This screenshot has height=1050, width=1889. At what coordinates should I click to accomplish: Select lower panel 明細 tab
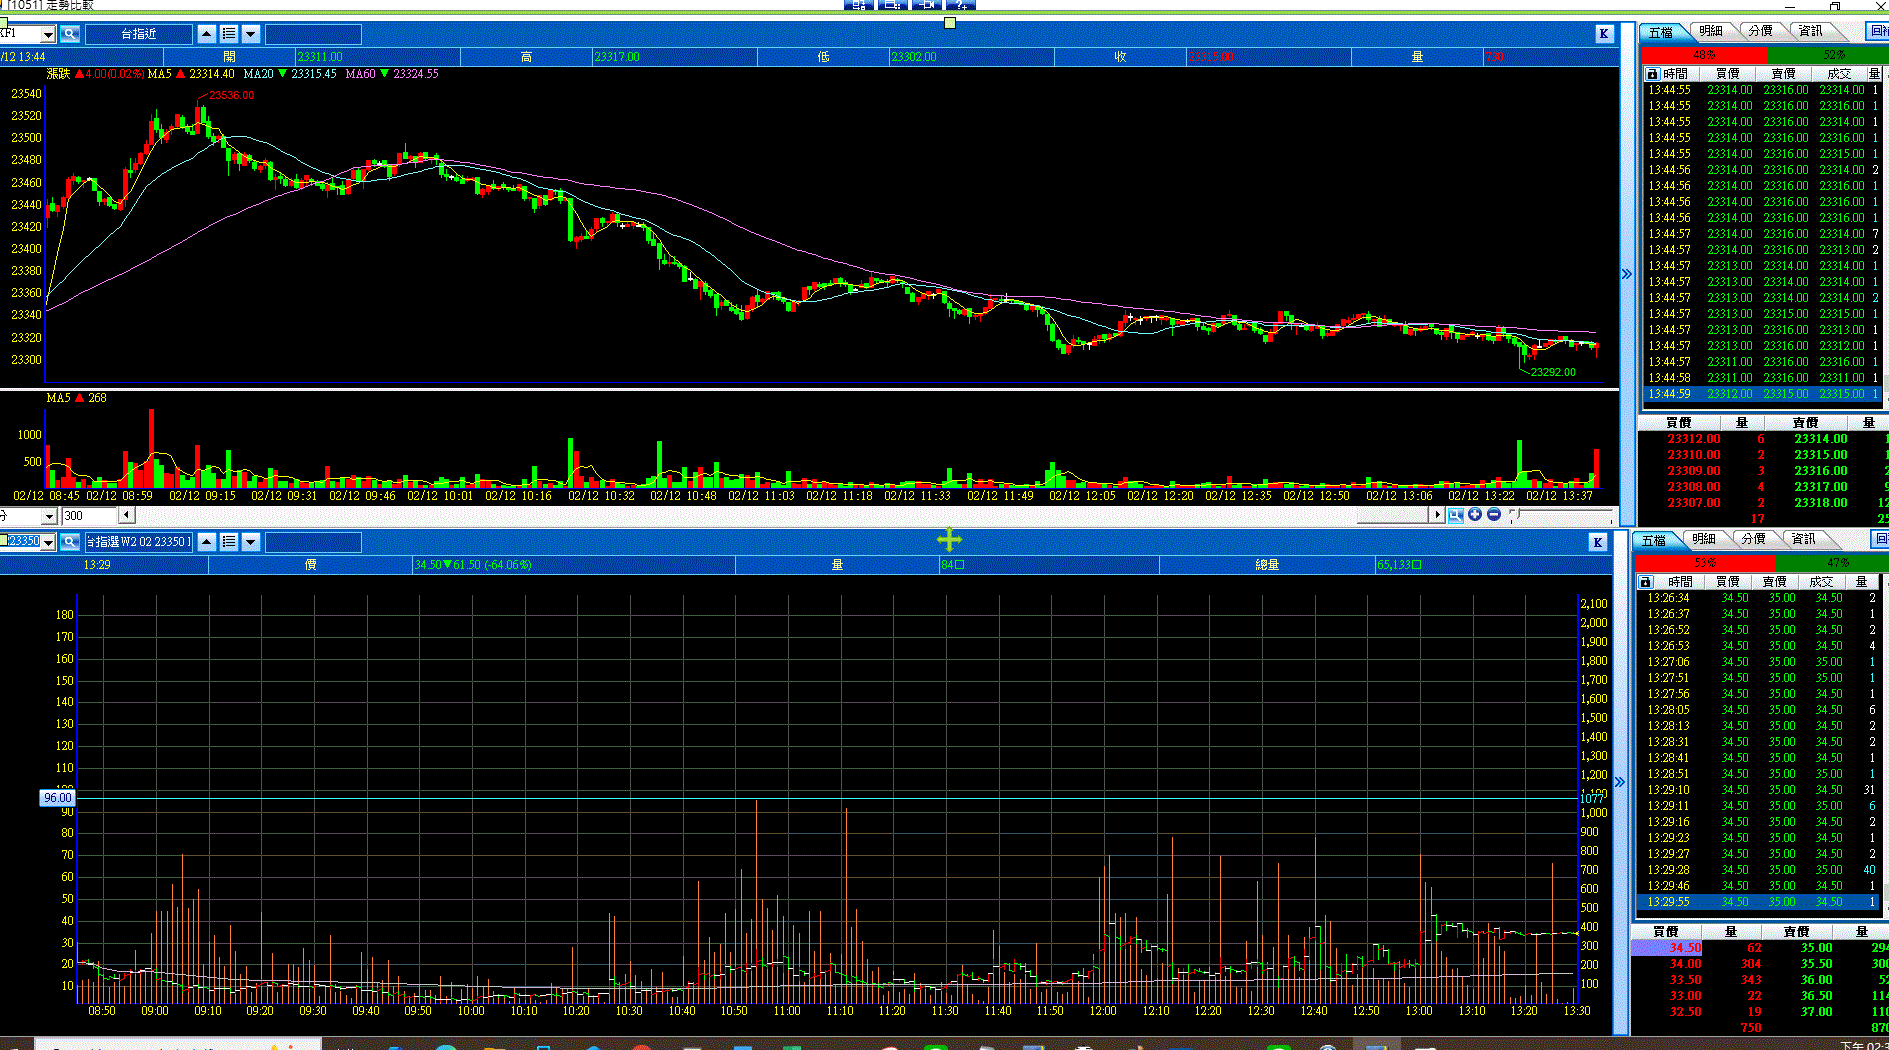(x=1704, y=539)
